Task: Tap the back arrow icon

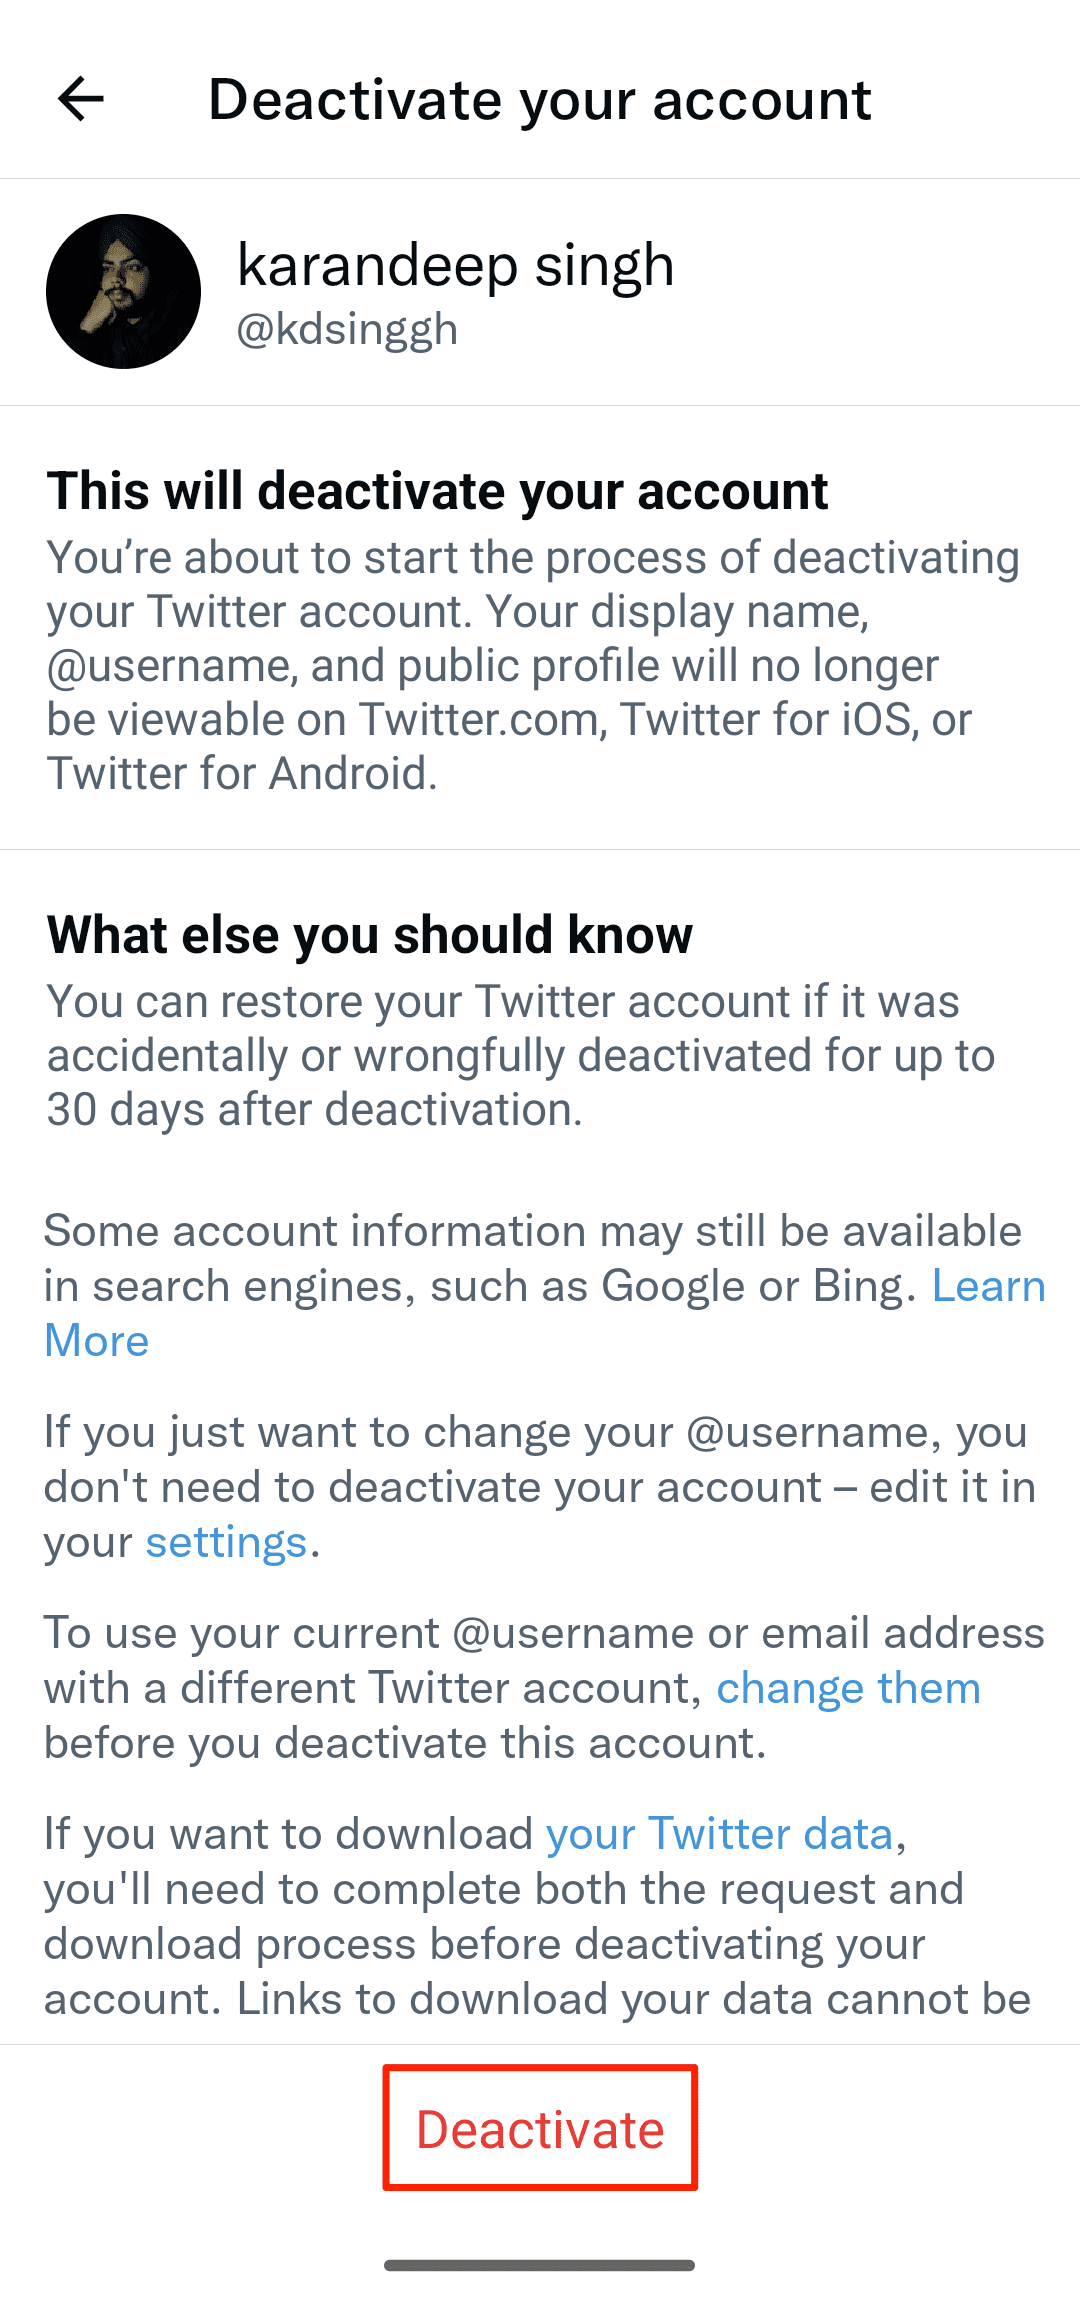Action: 81,99
